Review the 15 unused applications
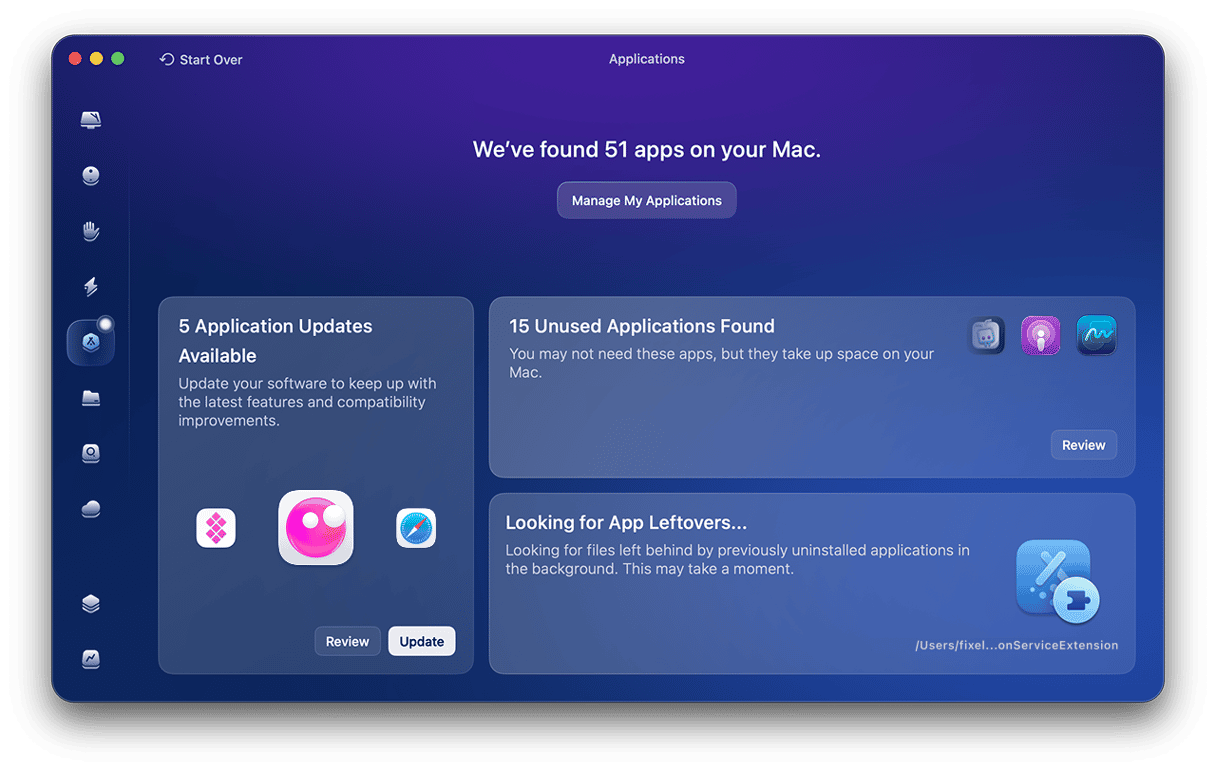Viewport: 1216px width, 771px height. [1084, 445]
